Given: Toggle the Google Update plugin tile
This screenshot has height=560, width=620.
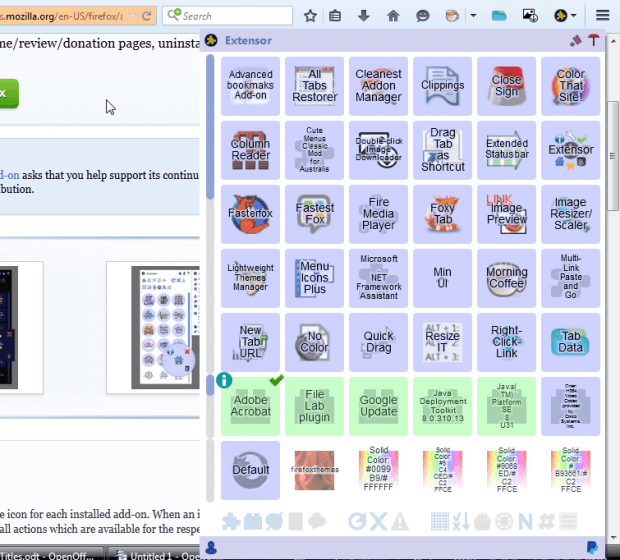Looking at the screenshot, I should 378,406.
